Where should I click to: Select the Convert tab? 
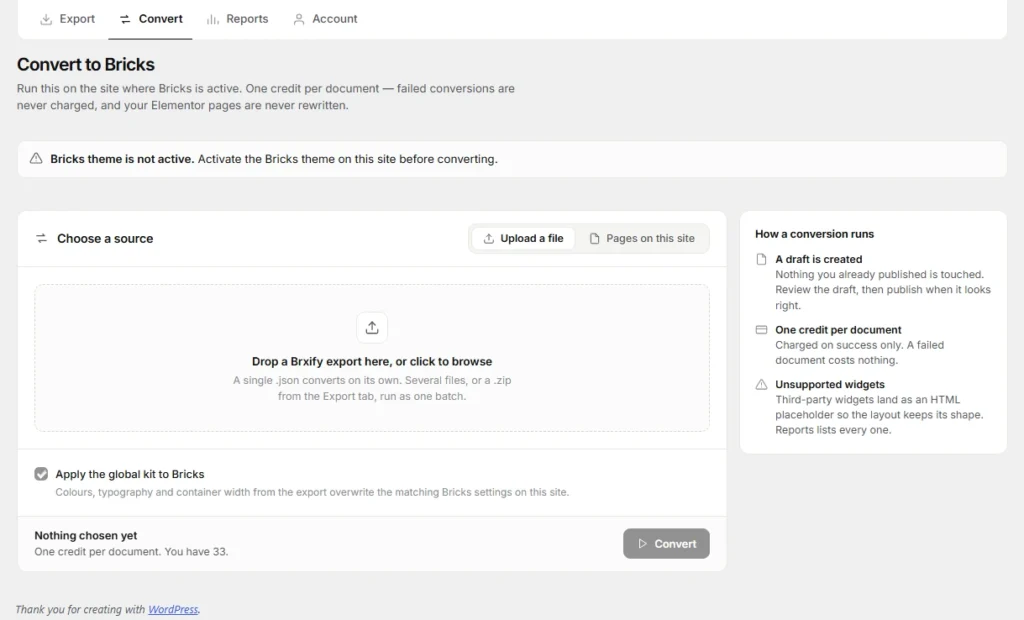point(150,19)
